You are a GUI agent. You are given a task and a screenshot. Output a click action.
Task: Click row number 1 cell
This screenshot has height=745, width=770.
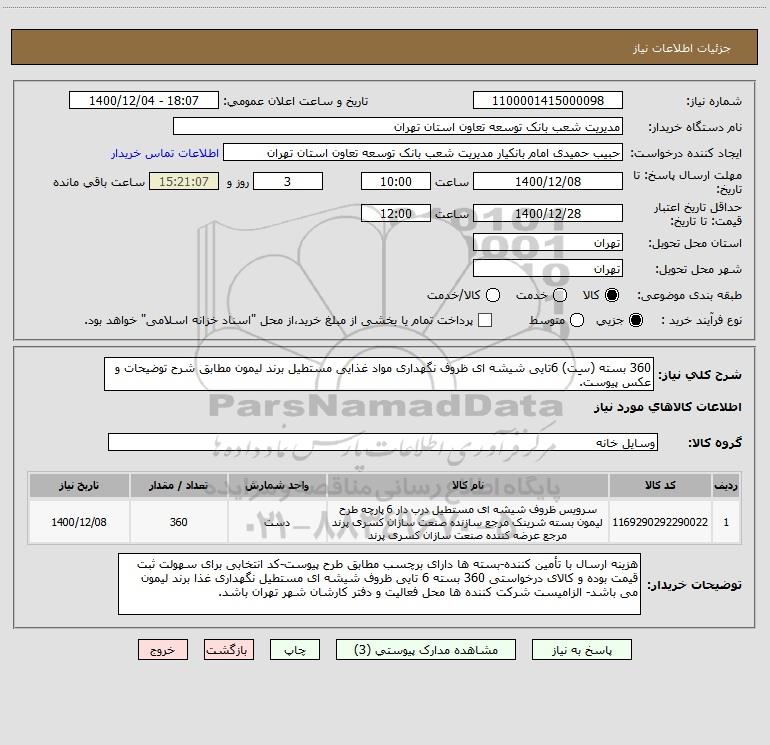click(x=726, y=522)
